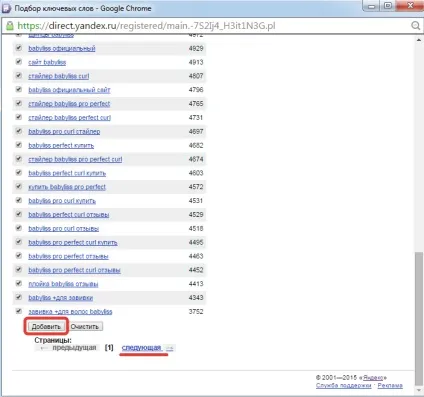Screen dimensions: 424x397
Task: Open 'Служба поддержки' footer link
Action: (343, 385)
